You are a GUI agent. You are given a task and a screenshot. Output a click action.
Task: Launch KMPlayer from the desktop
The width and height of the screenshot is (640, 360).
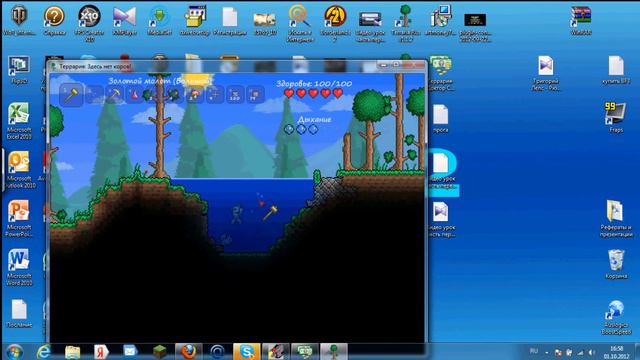(124, 20)
